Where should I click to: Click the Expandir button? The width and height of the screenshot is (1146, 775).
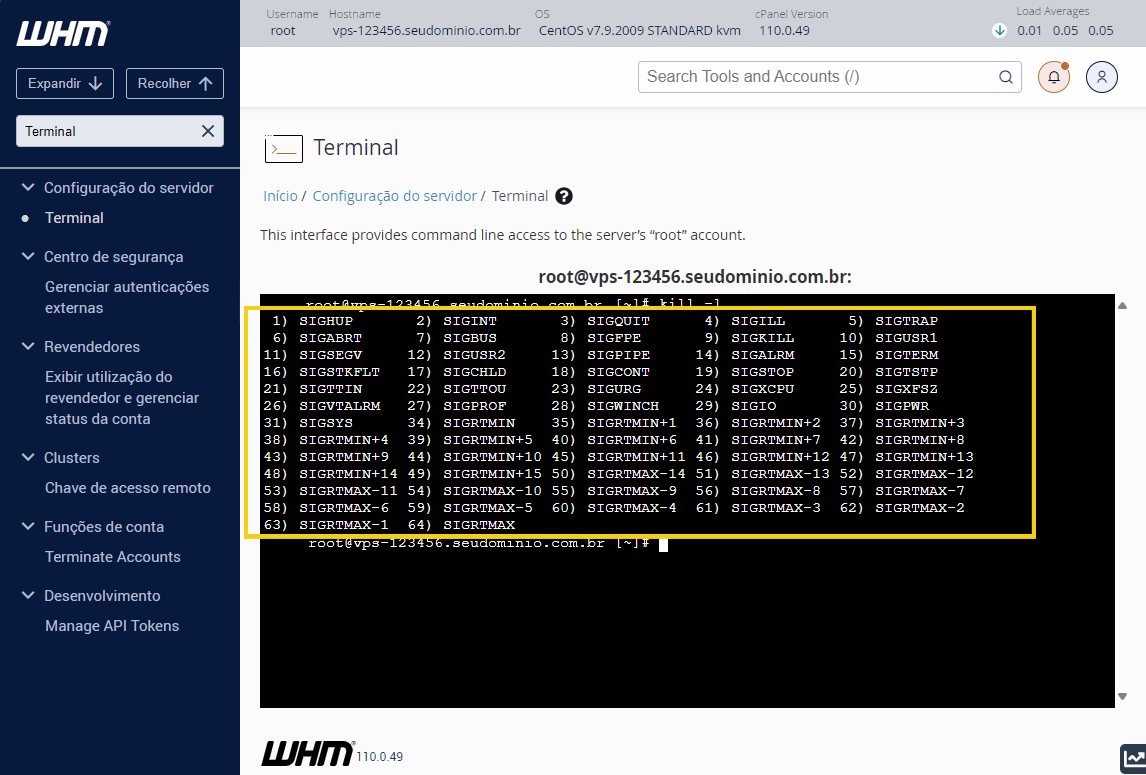point(64,83)
